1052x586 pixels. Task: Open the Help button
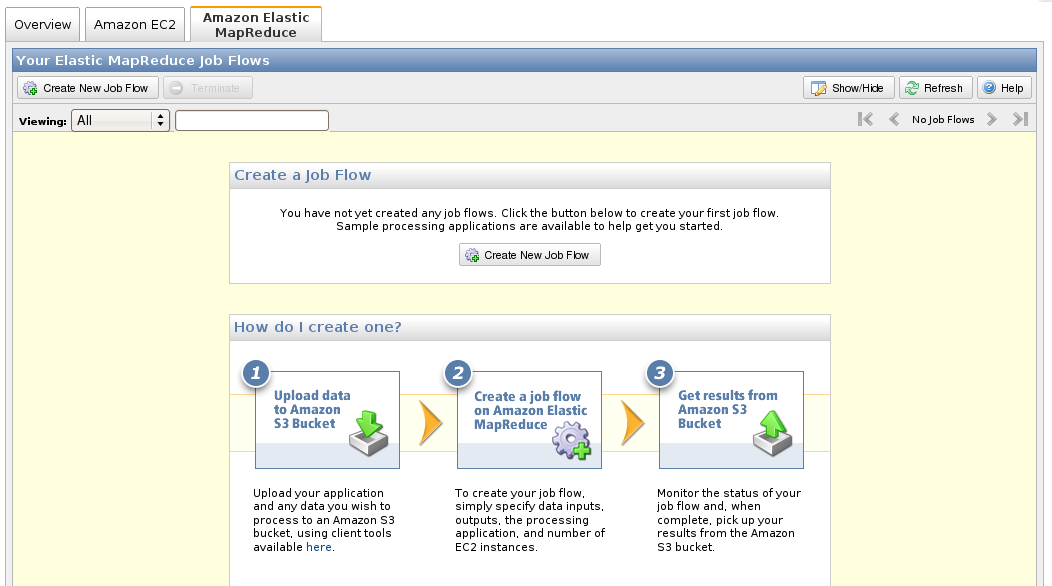click(1004, 88)
